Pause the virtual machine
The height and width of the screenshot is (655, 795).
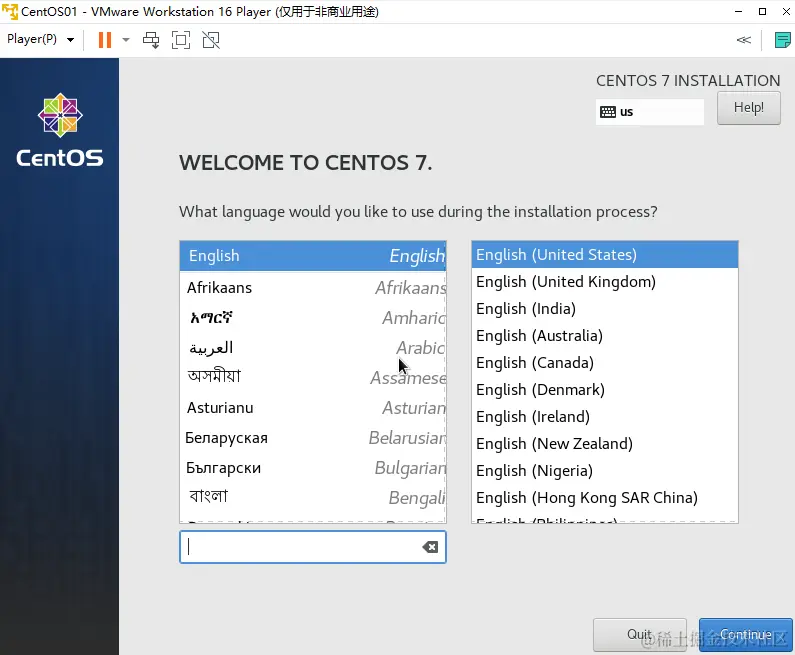point(104,40)
